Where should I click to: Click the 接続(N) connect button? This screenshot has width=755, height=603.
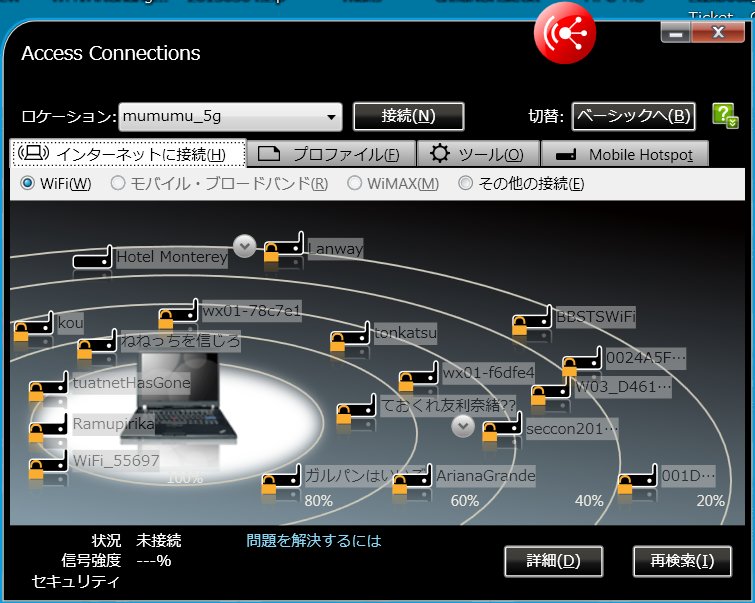coord(408,116)
